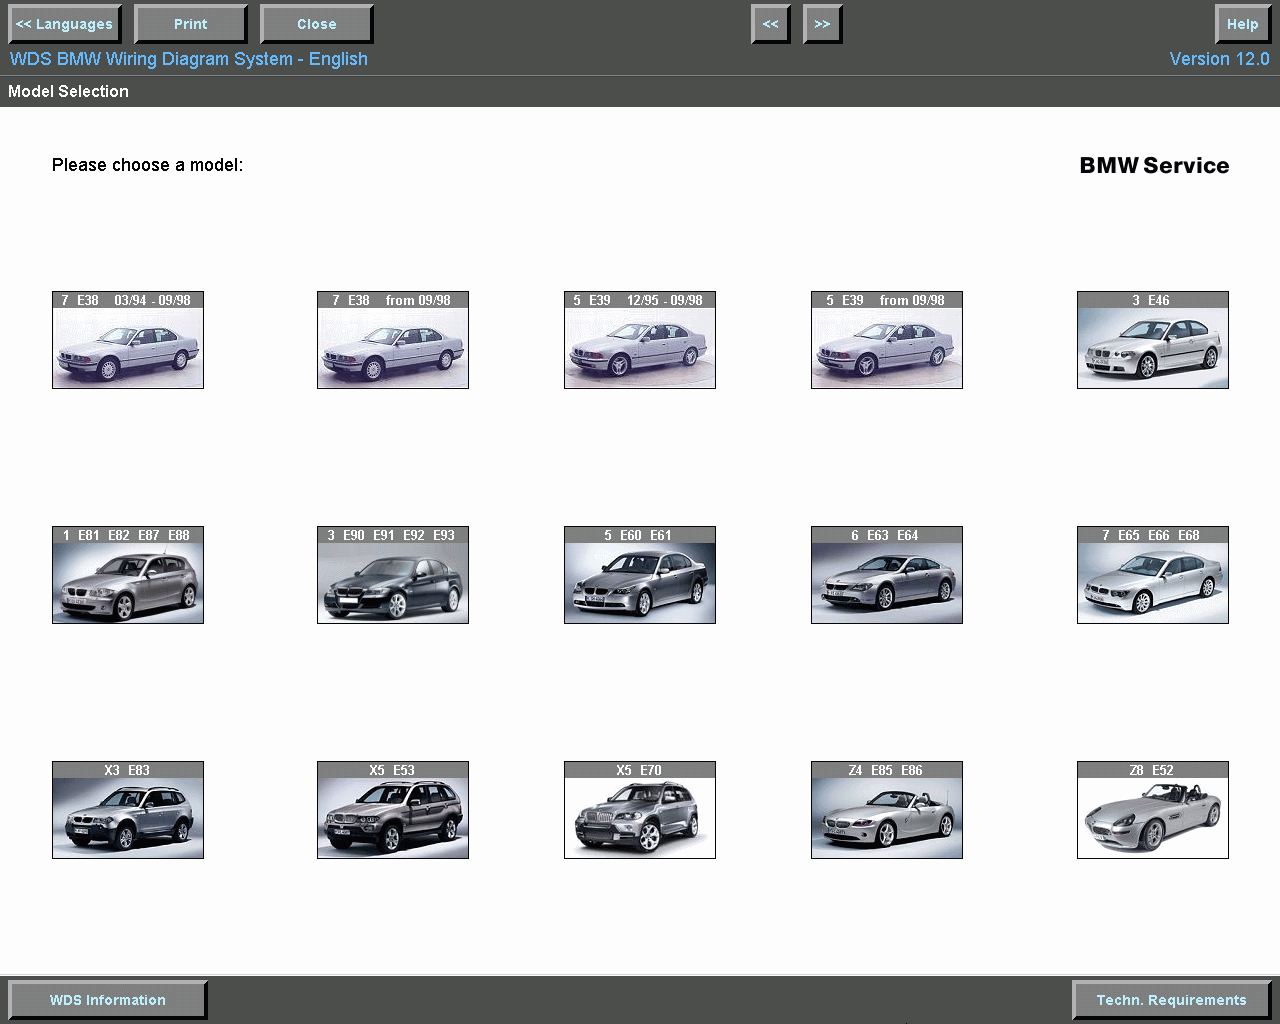Viewport: 1280px width, 1024px height.
Task: View the Techn. Requirements page
Action: coord(1171,999)
